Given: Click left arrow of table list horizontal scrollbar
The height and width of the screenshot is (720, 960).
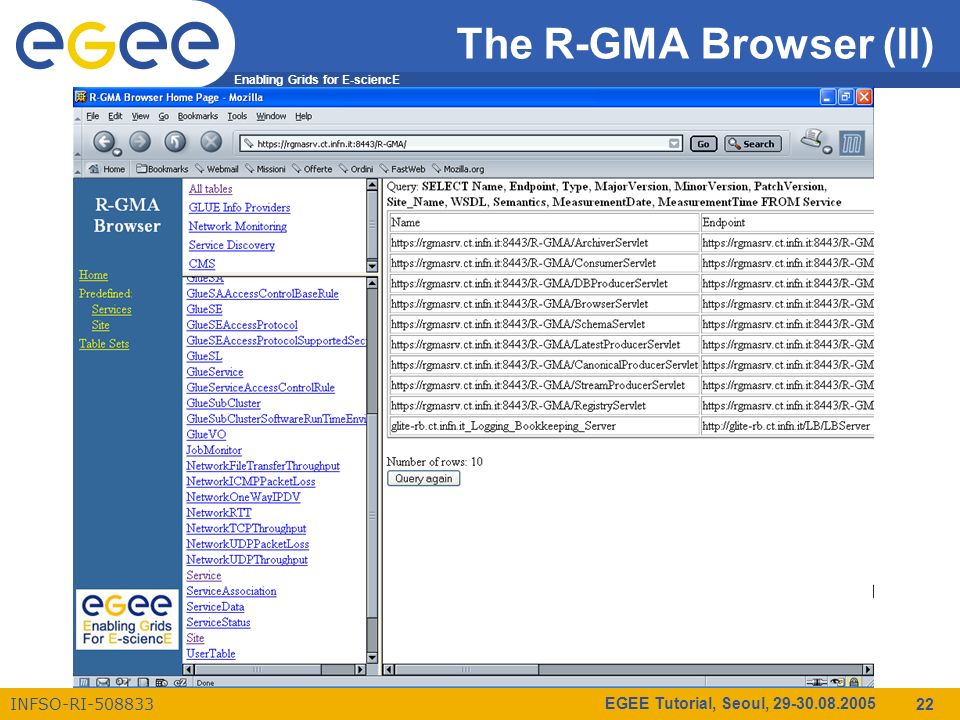Looking at the screenshot, I should [x=189, y=670].
